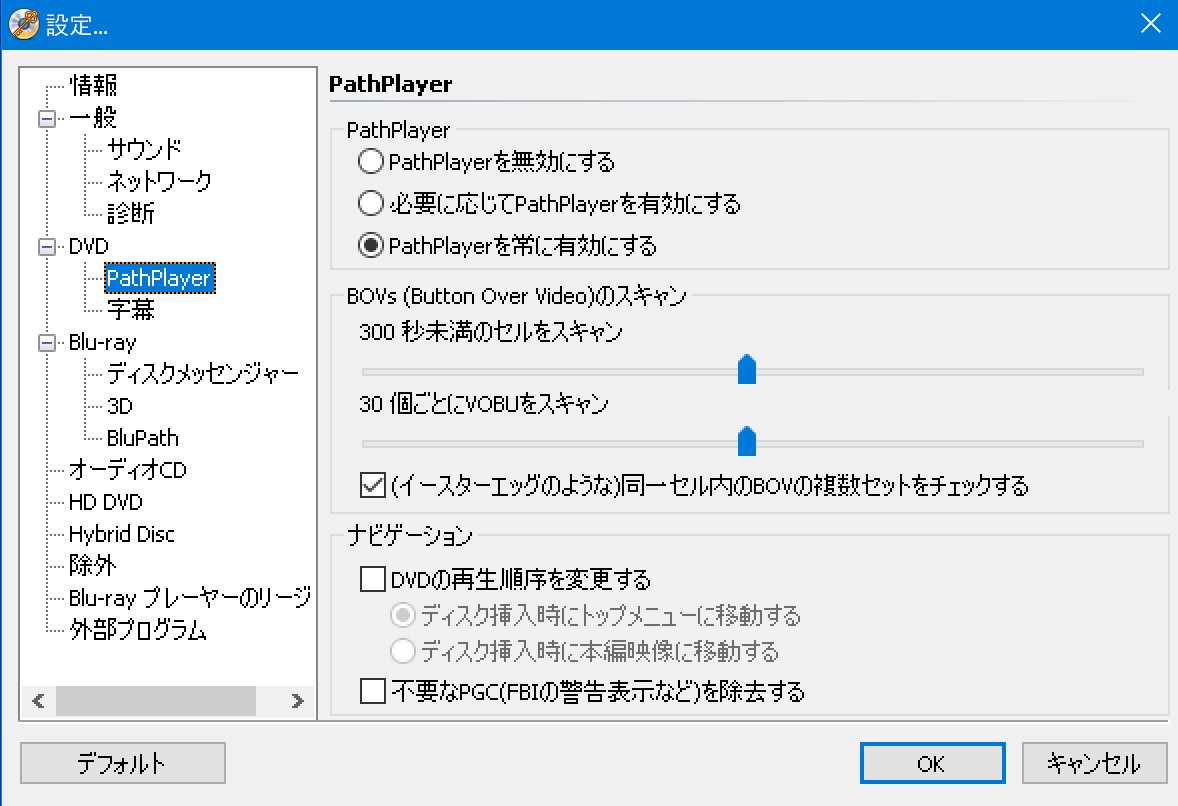Open the 除外 settings page
Screen dimensions: 1178x806
(x=92, y=566)
